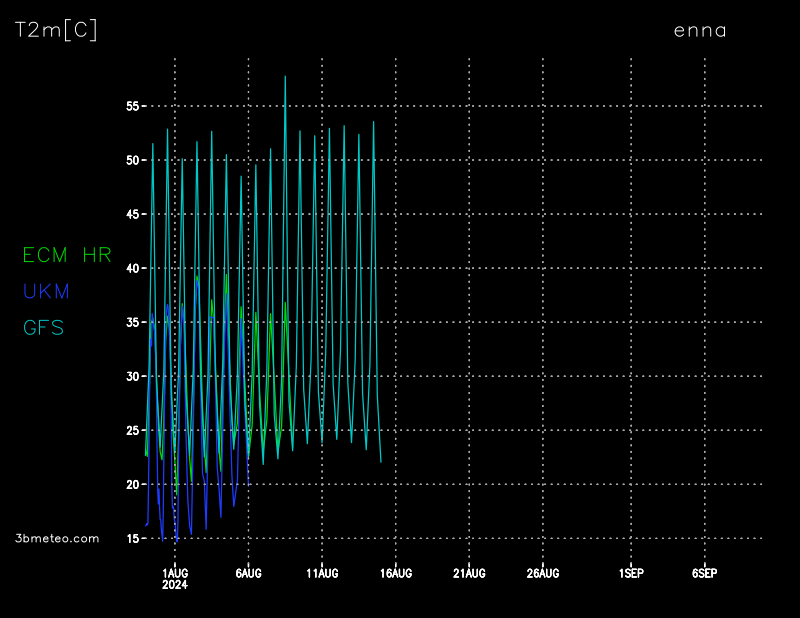Click the T2m[C] chart title
Viewport: 800px width, 618px height.
[x=56, y=31]
